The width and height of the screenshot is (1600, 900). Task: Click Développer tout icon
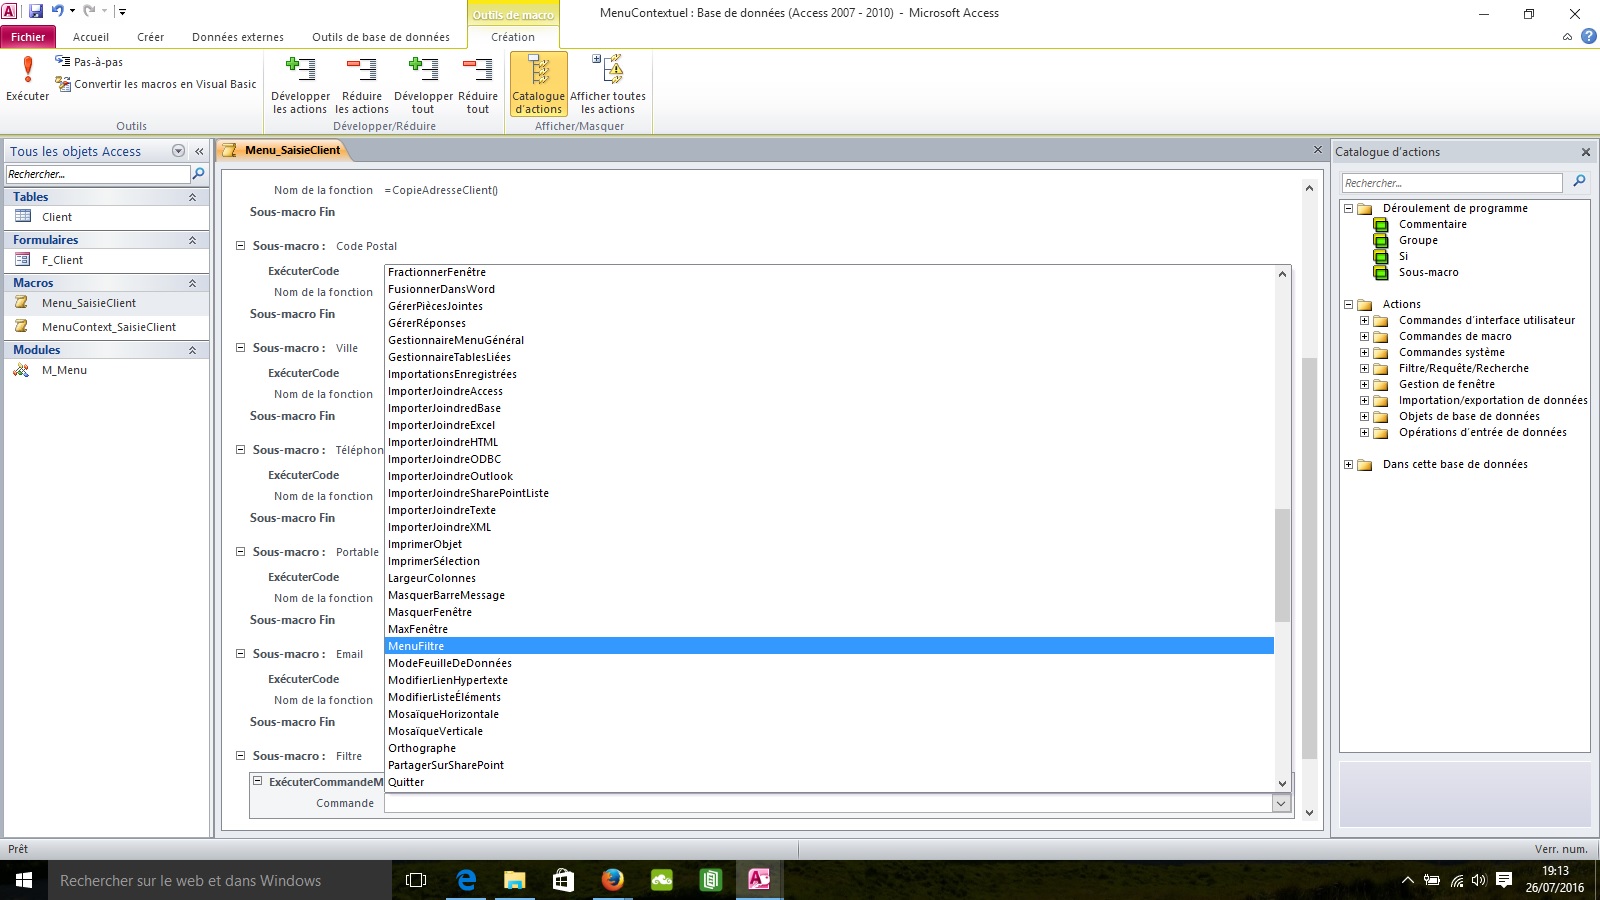tap(423, 85)
